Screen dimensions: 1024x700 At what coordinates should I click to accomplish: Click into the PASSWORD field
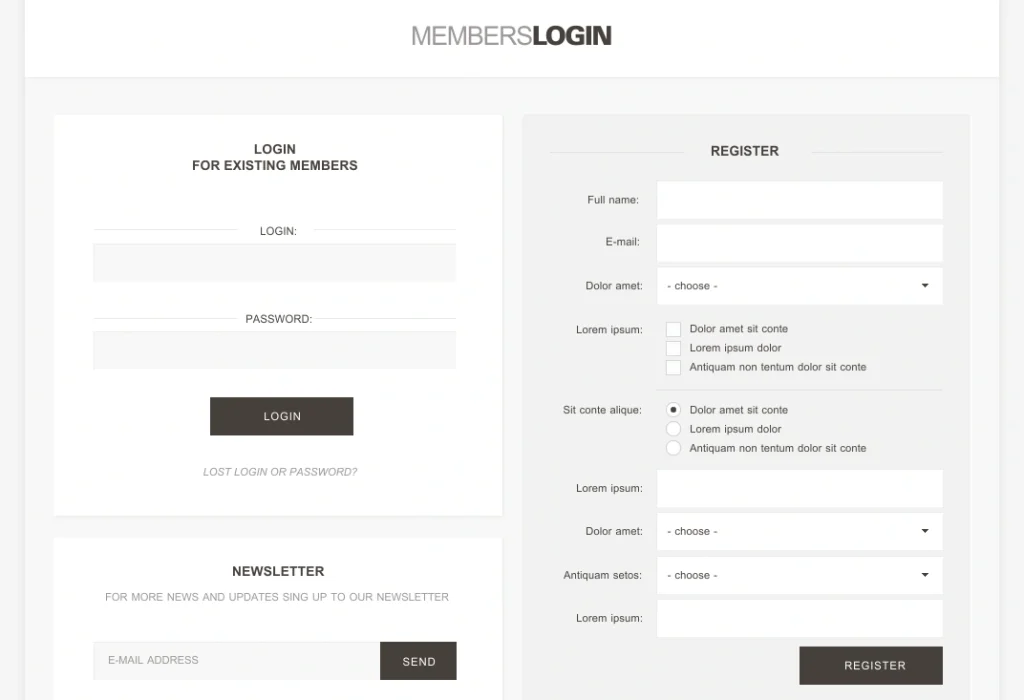coord(274,350)
